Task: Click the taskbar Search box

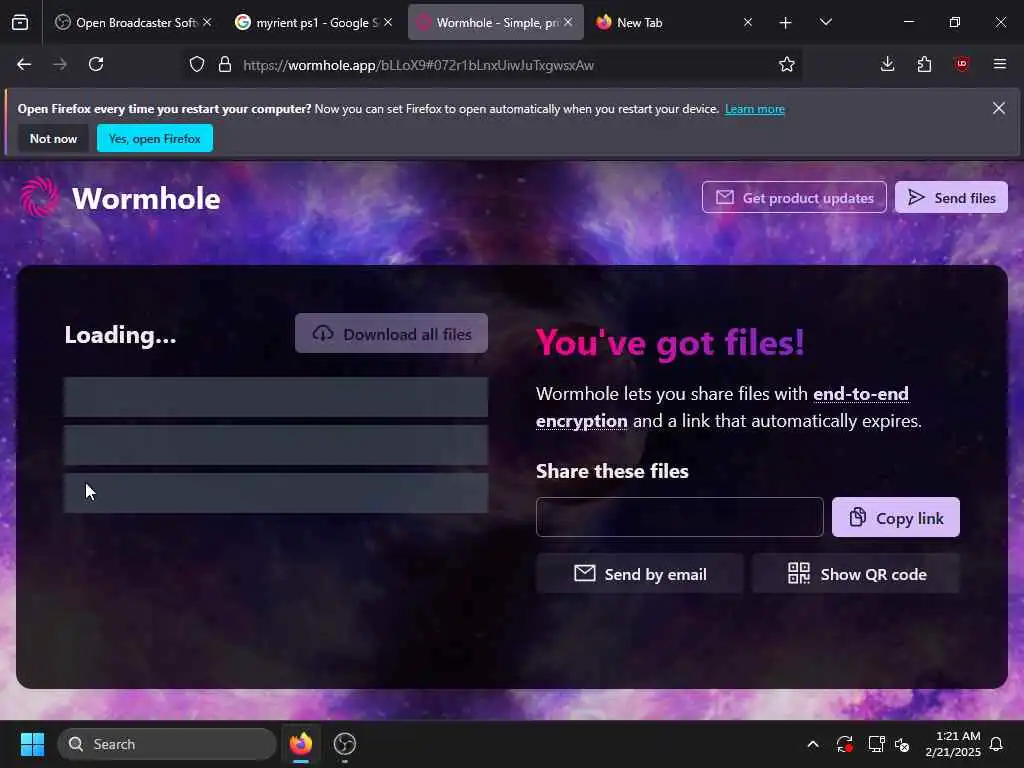Action: 167,744
